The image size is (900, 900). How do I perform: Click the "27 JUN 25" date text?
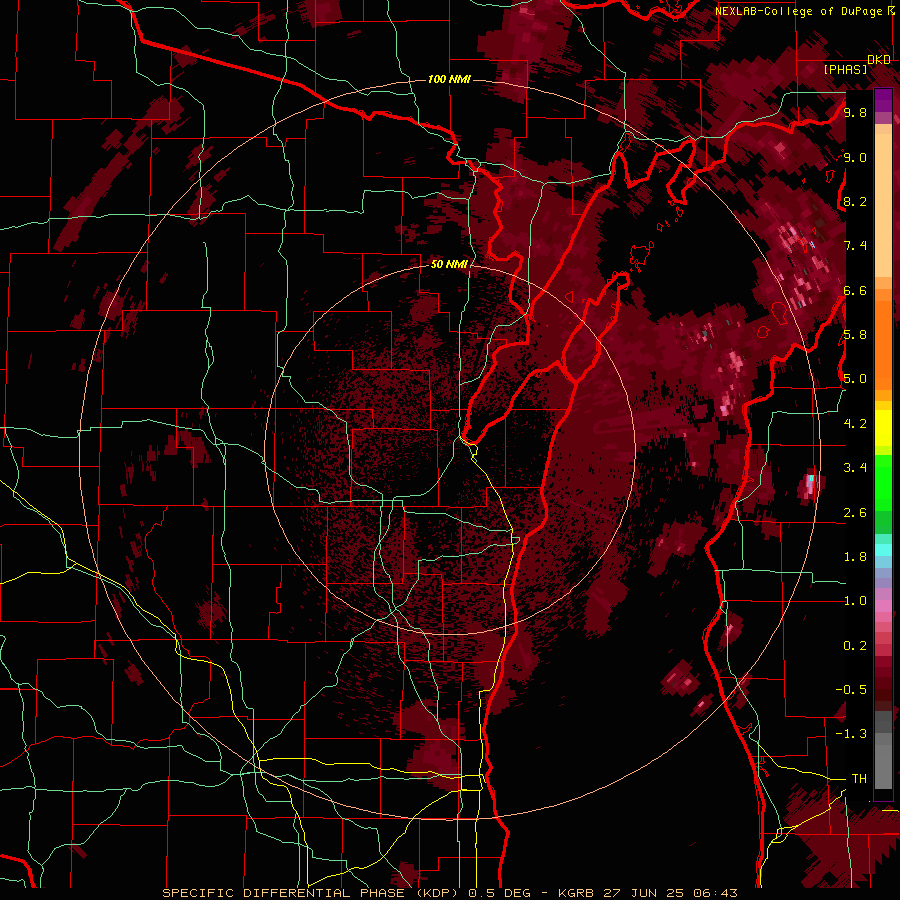(642, 893)
